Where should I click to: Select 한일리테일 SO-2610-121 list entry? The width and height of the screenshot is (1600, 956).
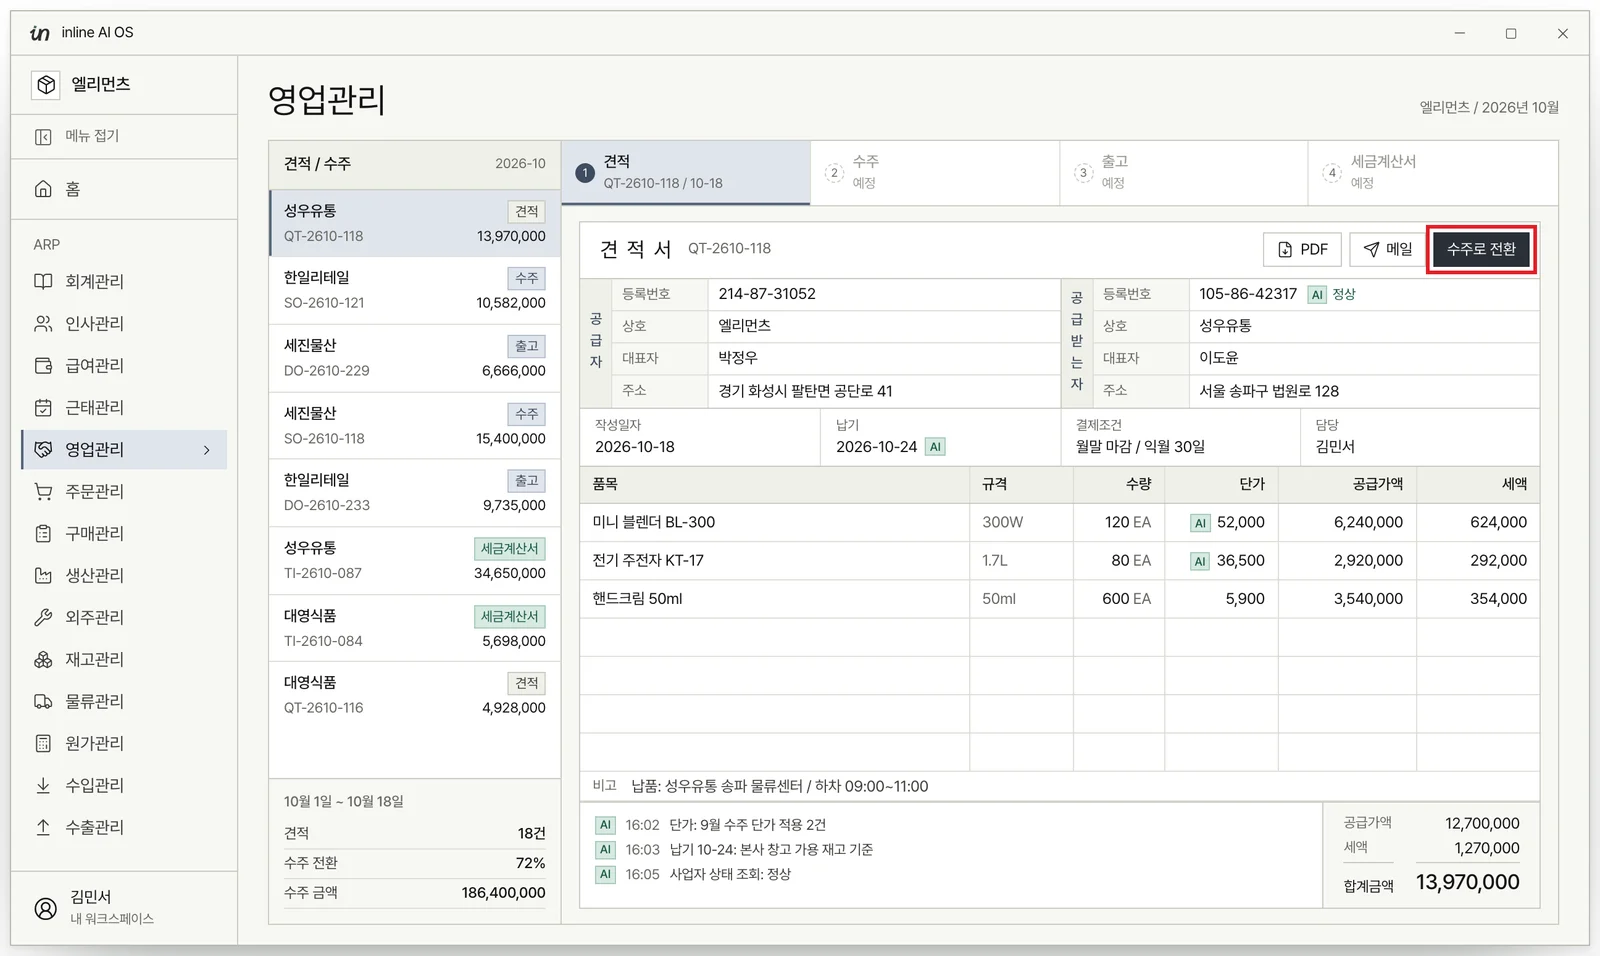click(415, 291)
